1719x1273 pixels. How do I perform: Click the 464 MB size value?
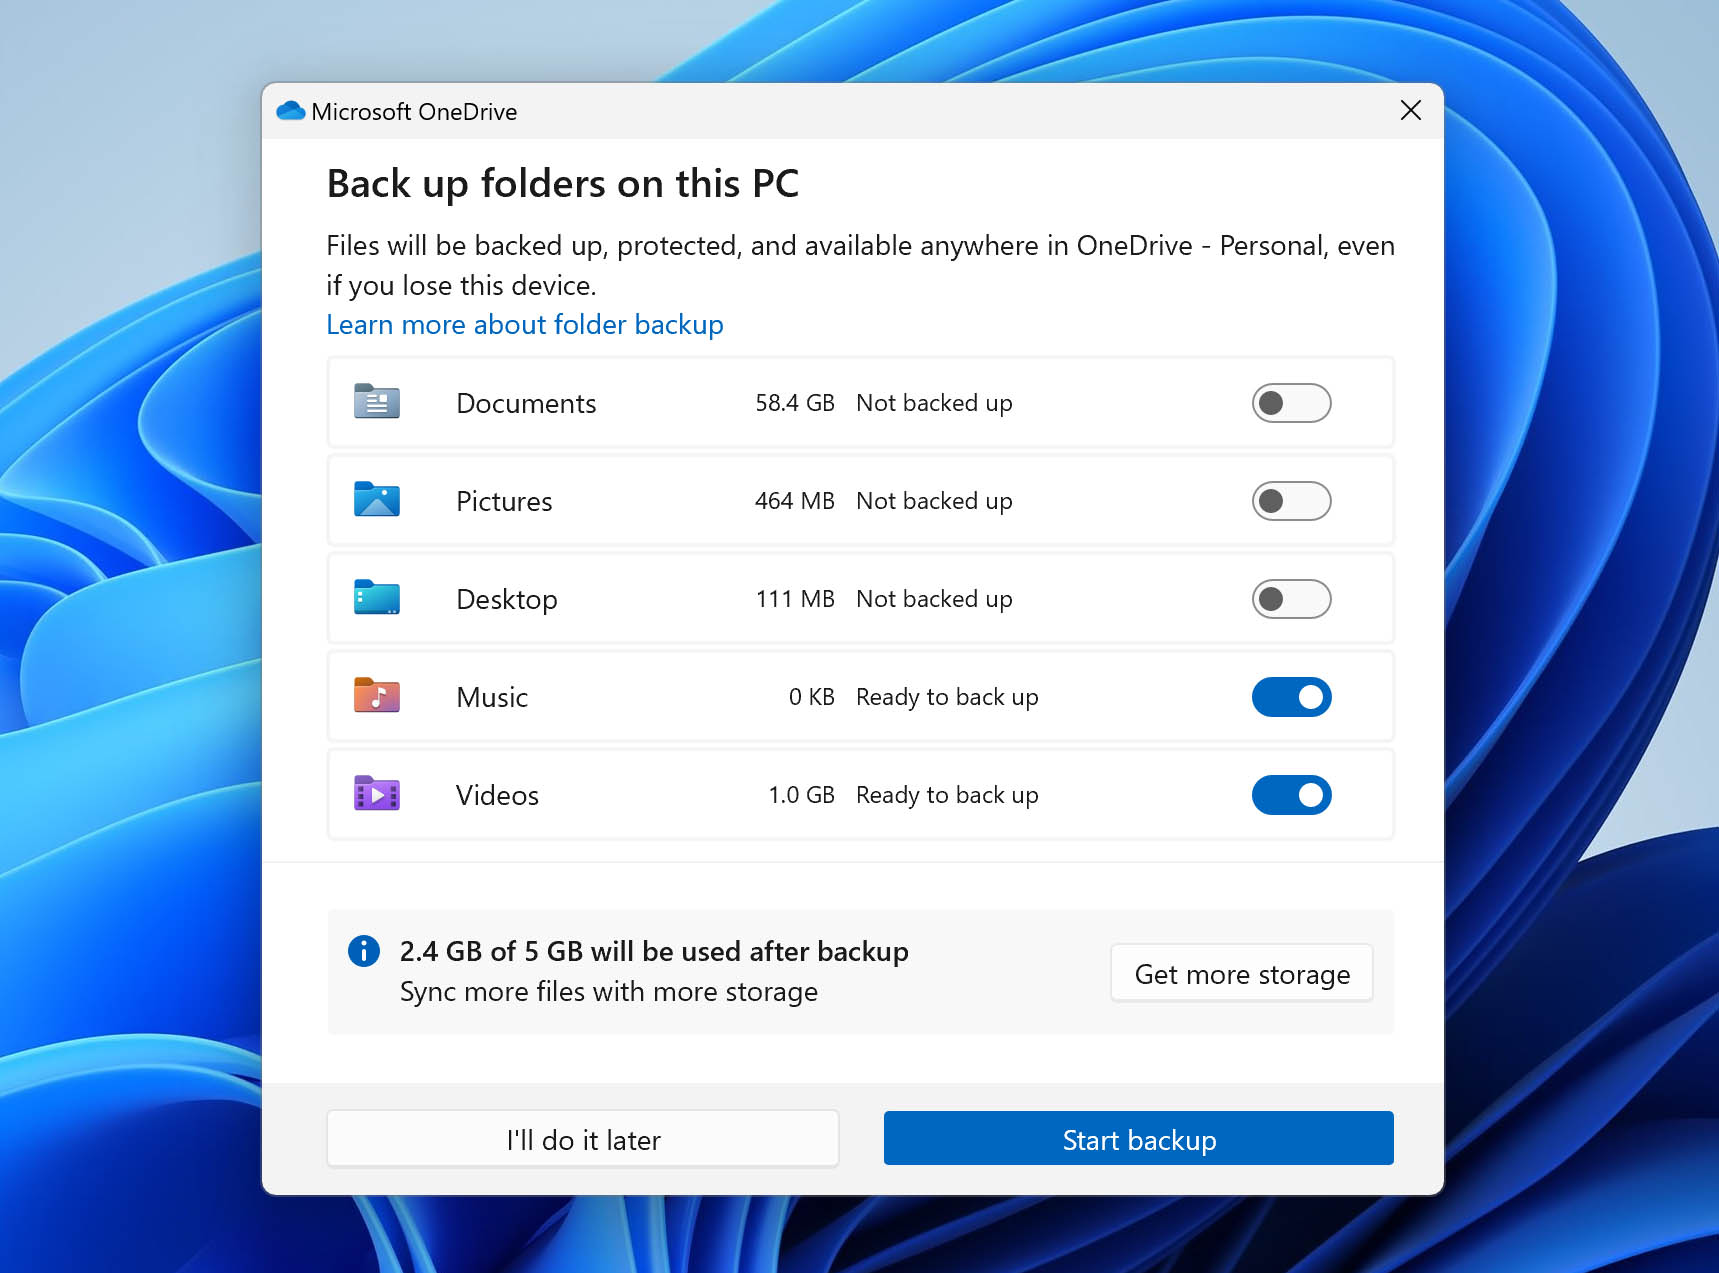(795, 501)
